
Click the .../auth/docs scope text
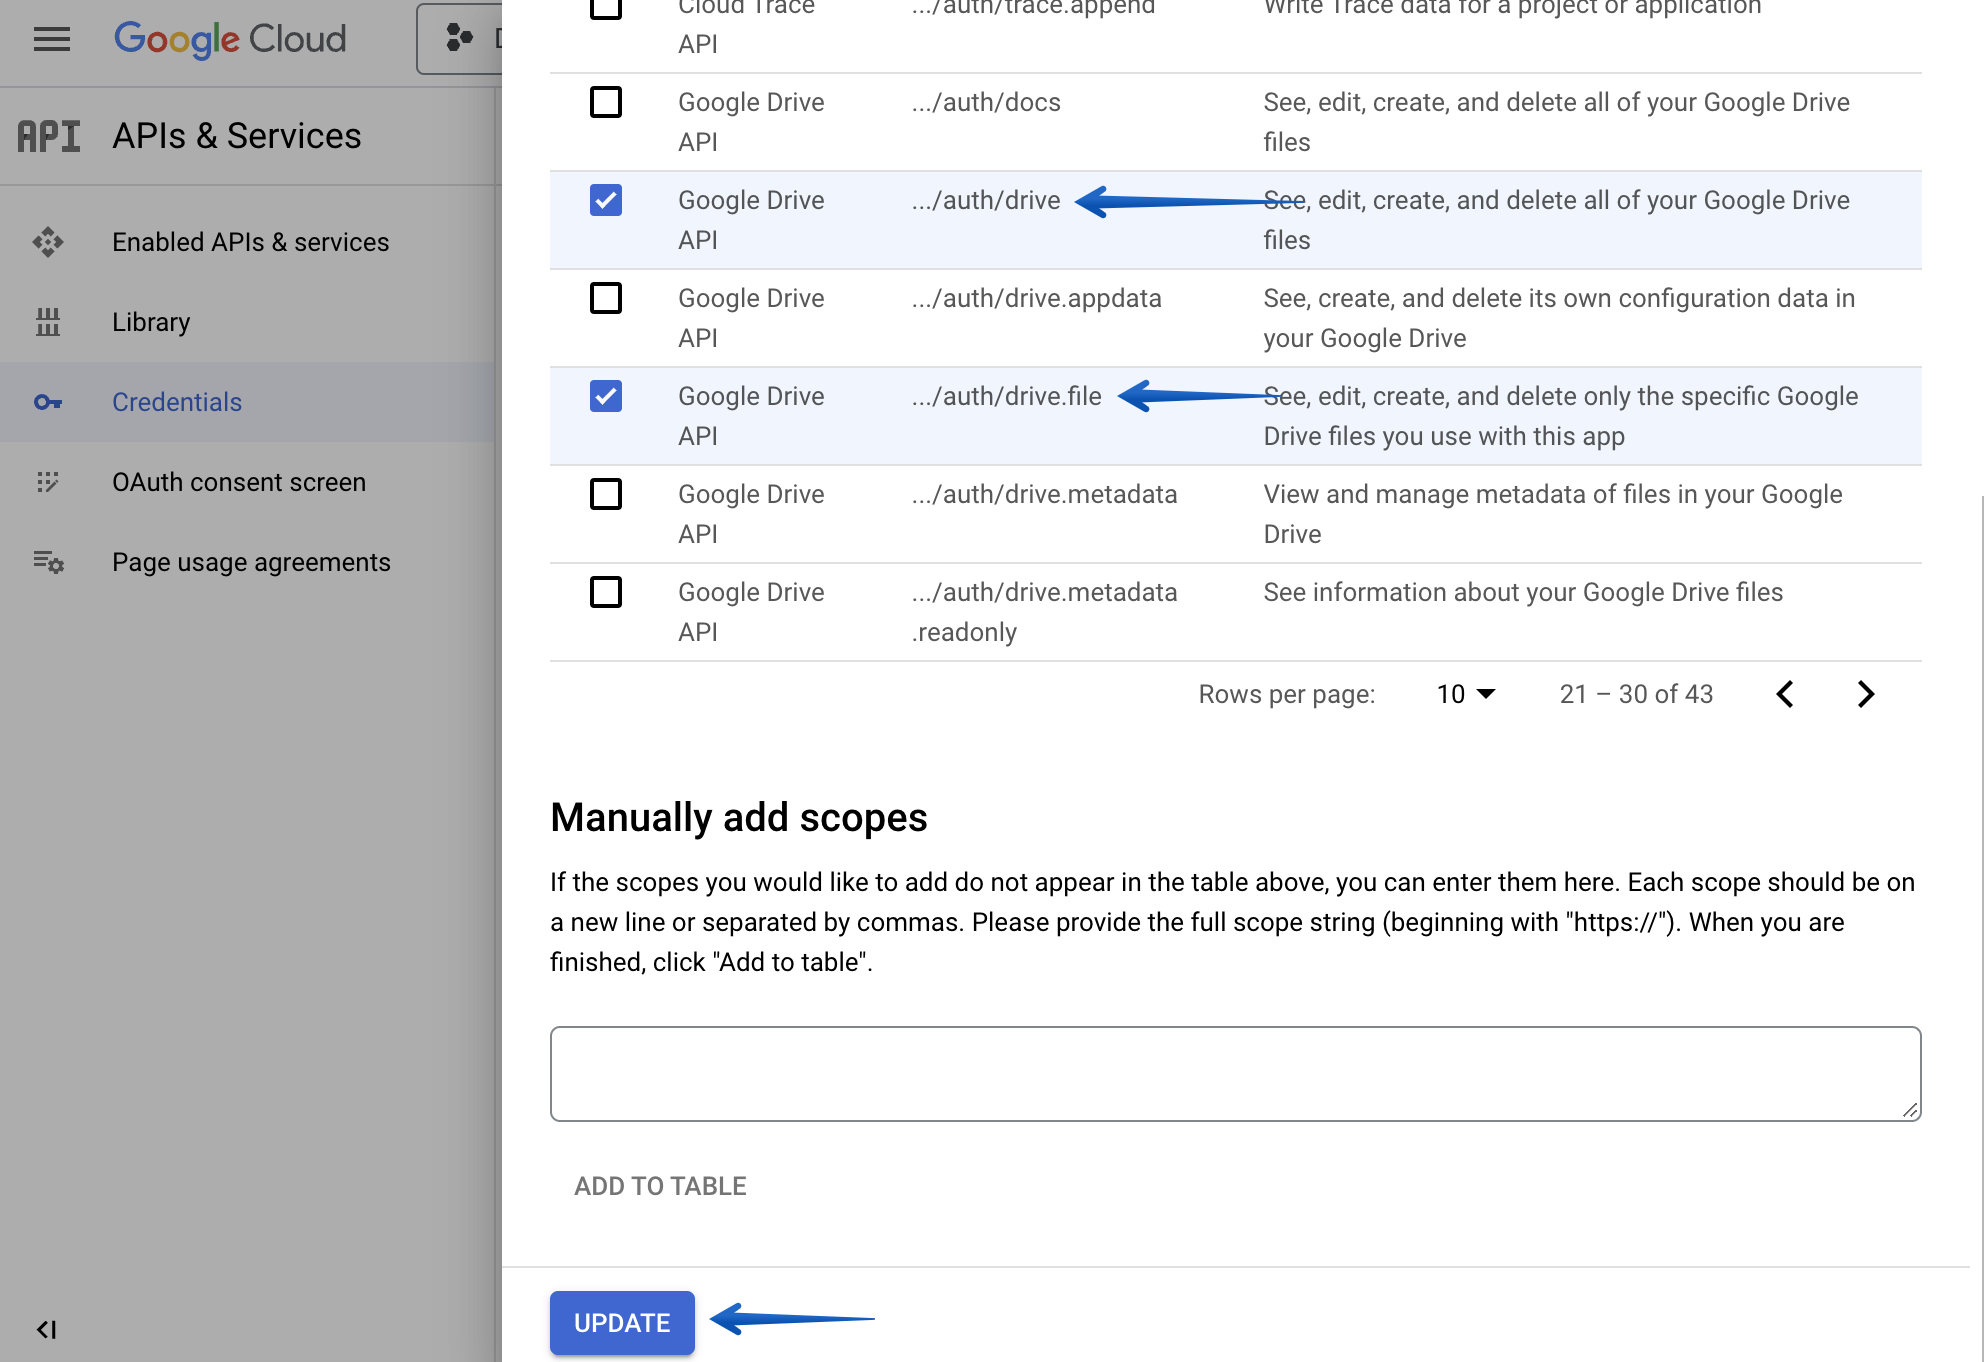pos(986,102)
